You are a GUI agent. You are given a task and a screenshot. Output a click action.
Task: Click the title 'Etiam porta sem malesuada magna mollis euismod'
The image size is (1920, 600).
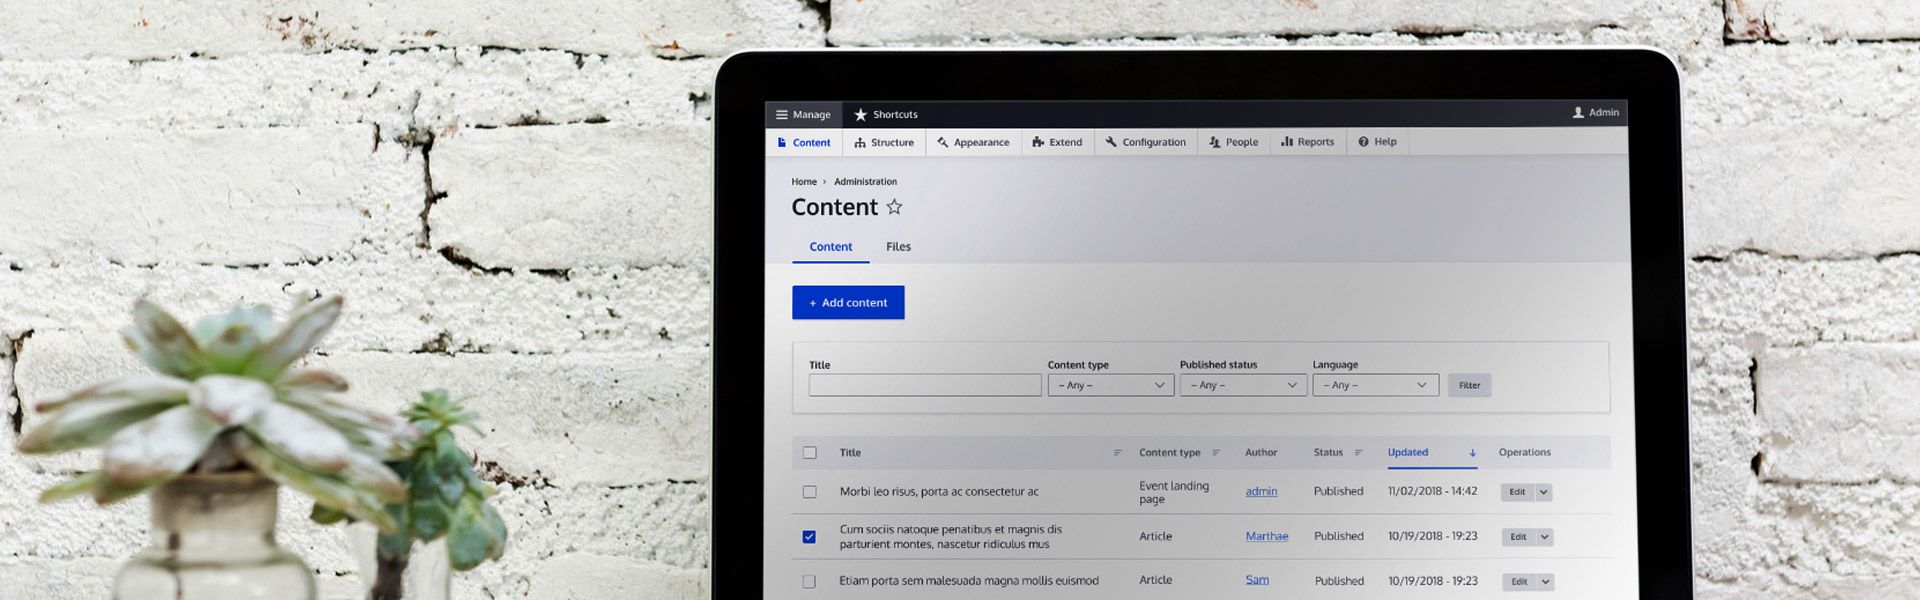coord(969,581)
